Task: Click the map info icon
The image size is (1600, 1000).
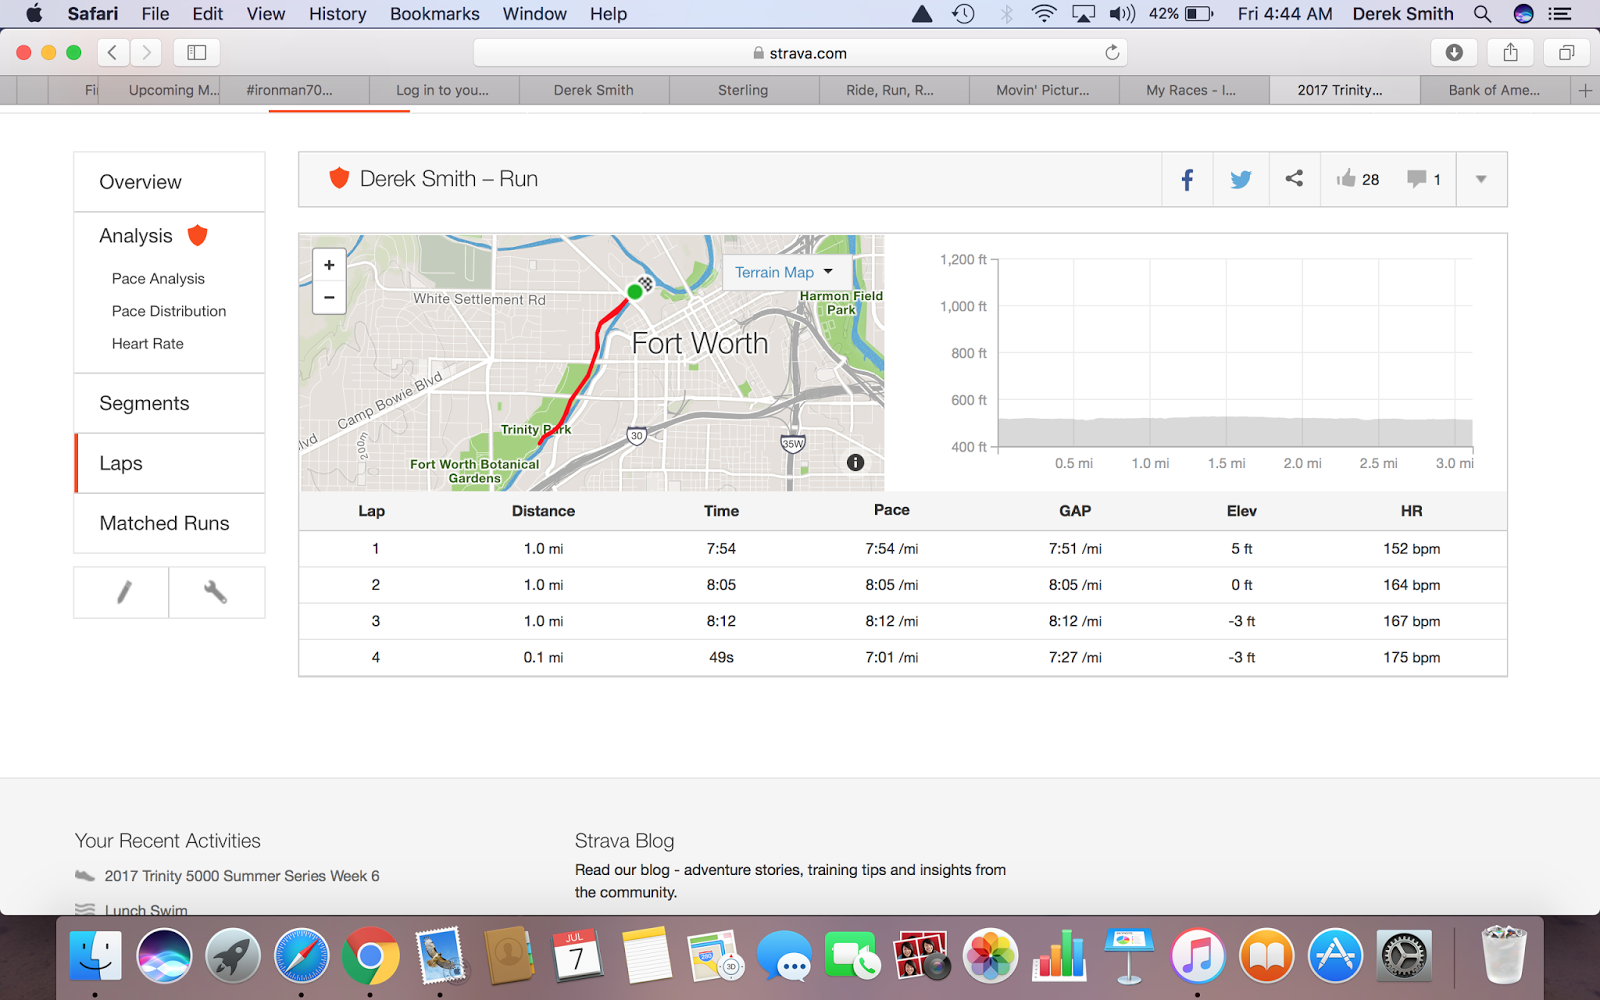Action: pos(855,462)
